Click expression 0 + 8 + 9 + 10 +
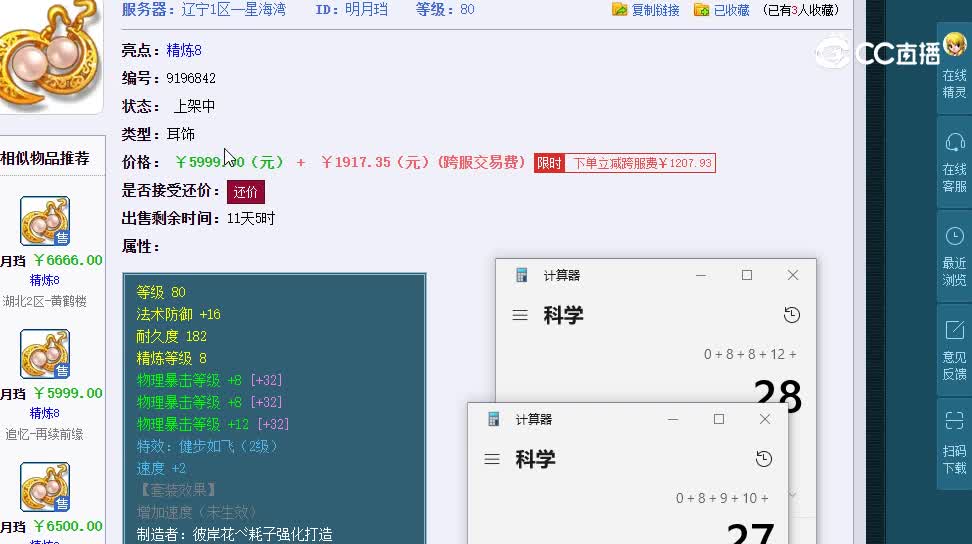The image size is (972, 544). (722, 498)
